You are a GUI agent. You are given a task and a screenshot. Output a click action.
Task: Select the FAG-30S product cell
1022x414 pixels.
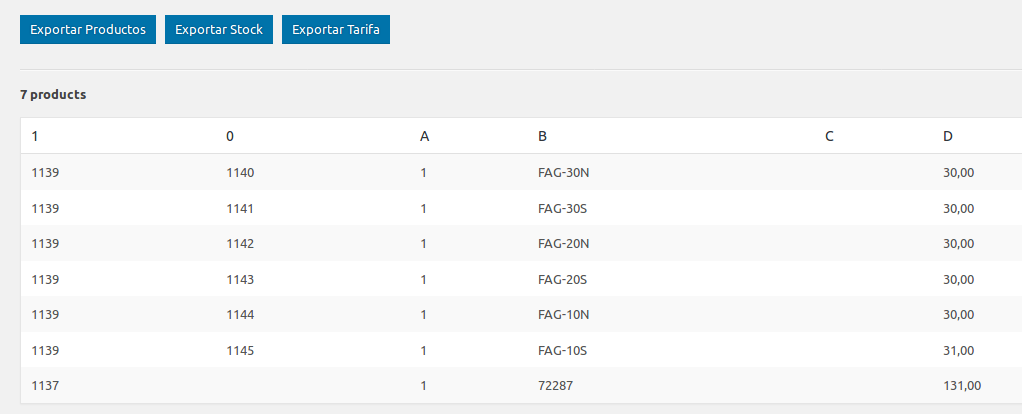pyautogui.click(x=562, y=209)
